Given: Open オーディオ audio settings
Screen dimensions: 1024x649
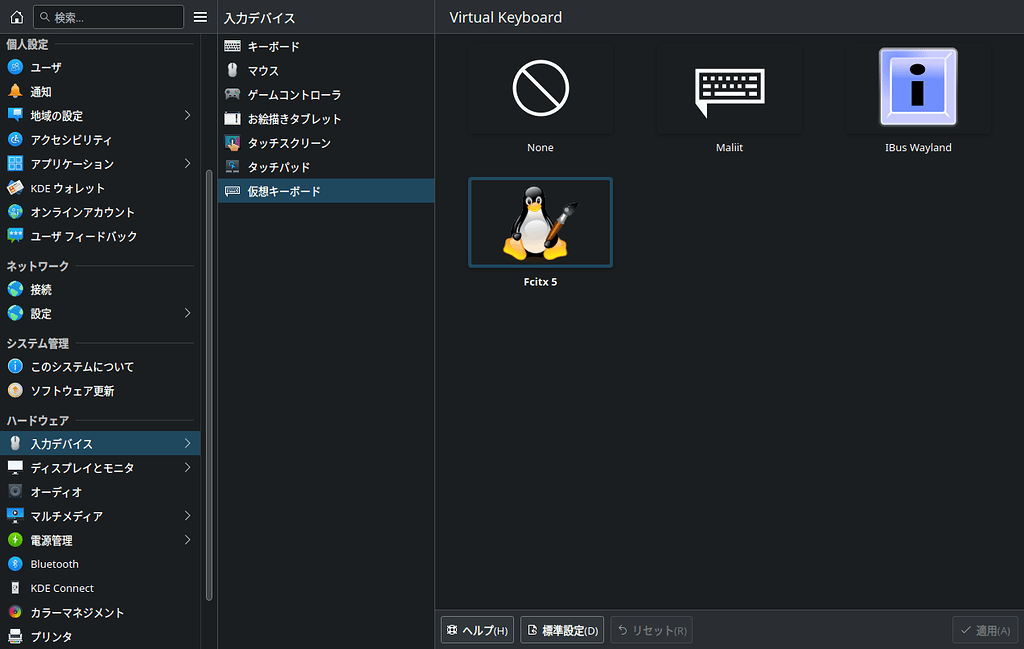Looking at the screenshot, I should click(x=100, y=492).
